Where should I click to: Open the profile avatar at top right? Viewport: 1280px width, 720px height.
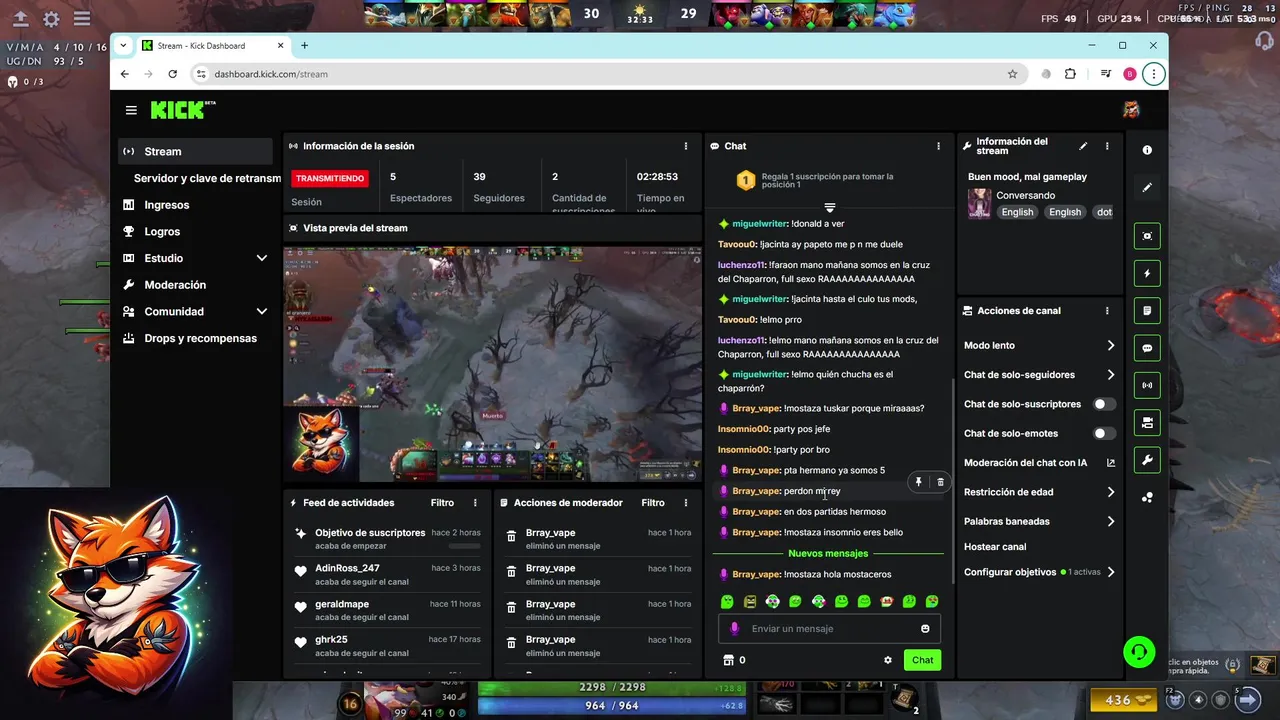point(1131,110)
